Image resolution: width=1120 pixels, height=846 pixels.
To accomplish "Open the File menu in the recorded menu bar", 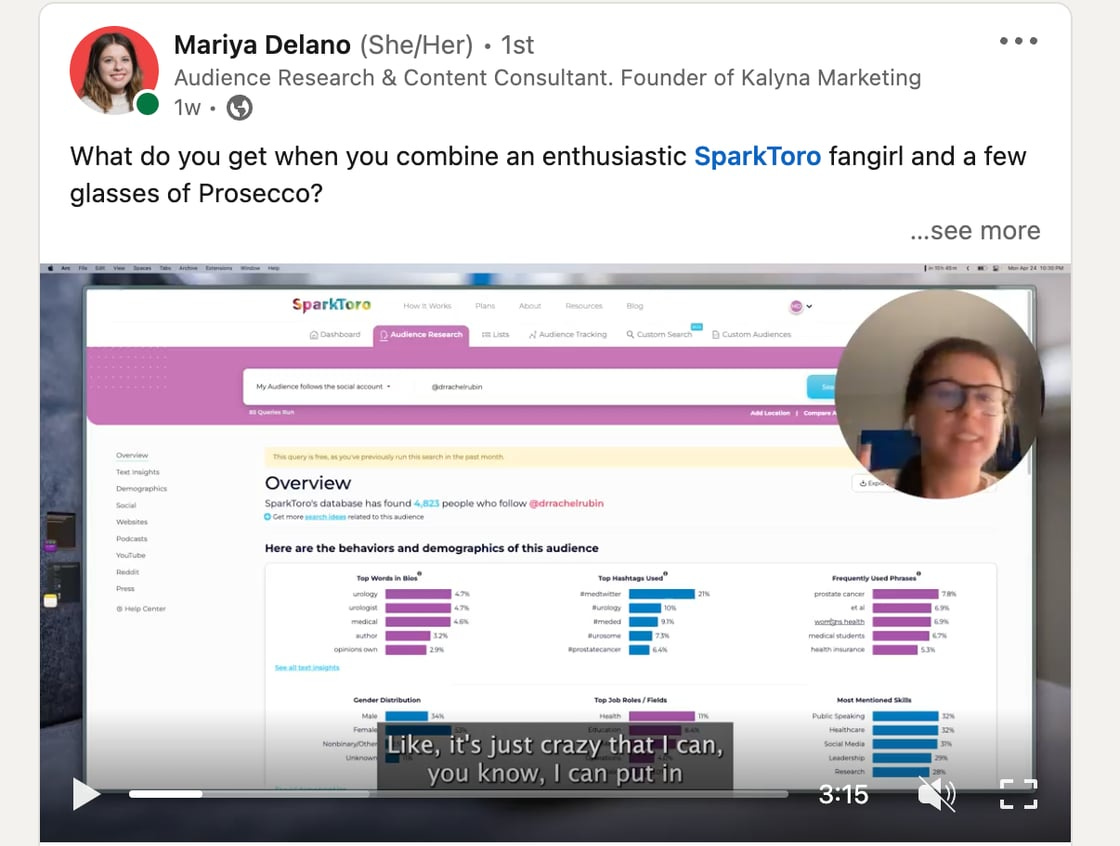I will click(83, 268).
